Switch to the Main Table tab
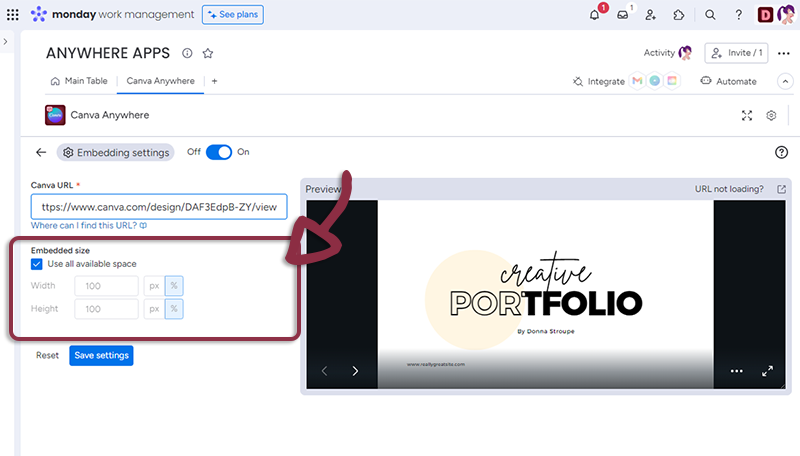 pos(80,81)
